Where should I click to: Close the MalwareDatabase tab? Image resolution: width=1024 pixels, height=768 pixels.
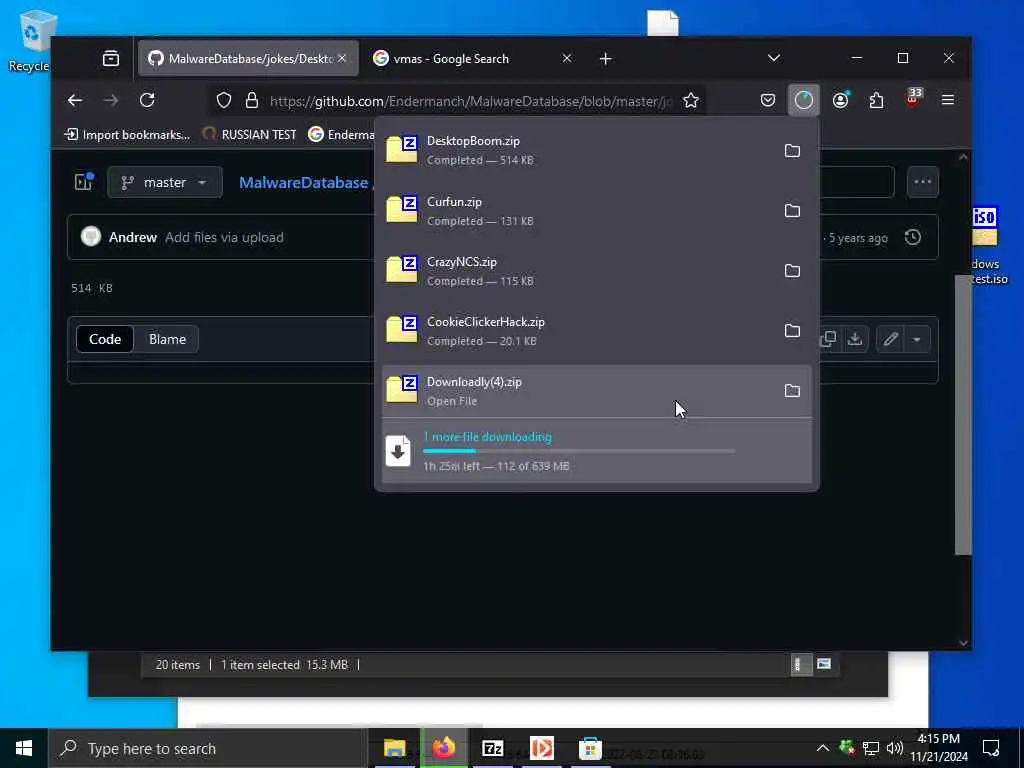click(342, 59)
